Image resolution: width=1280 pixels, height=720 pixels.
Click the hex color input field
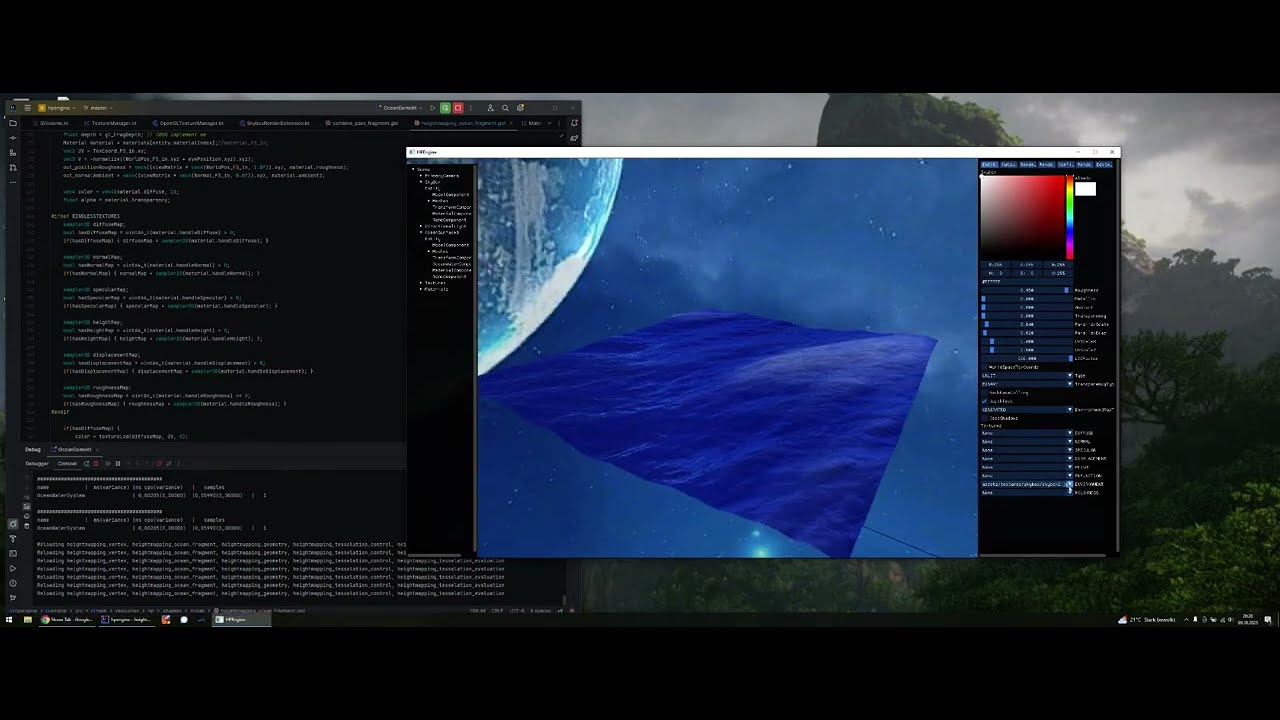click(x=1026, y=282)
